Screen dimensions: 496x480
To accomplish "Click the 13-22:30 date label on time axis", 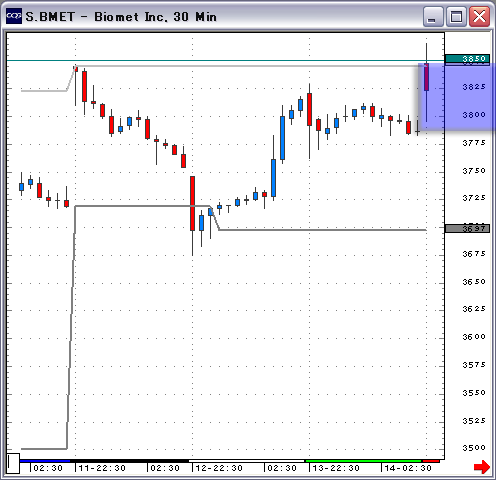I will pos(336,468).
